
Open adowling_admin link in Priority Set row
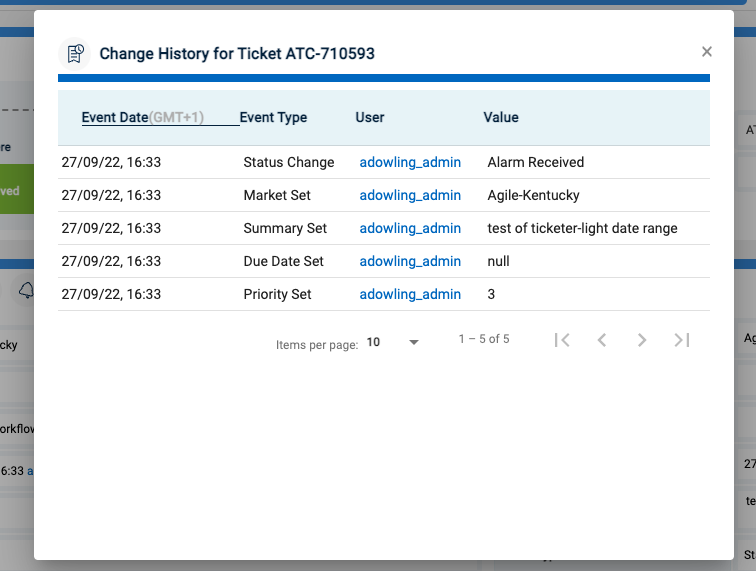410,294
